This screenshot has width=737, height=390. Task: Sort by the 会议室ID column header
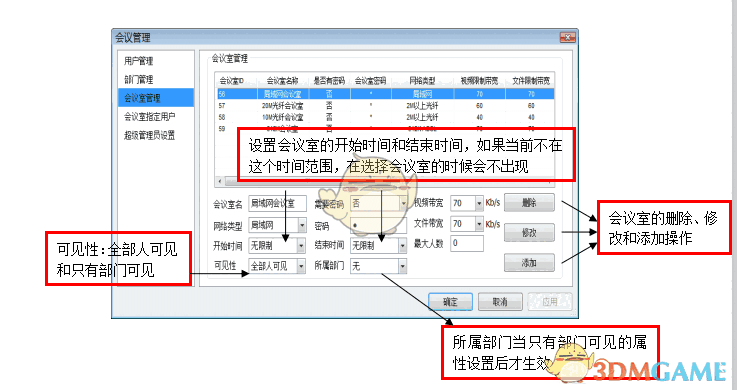(231, 81)
